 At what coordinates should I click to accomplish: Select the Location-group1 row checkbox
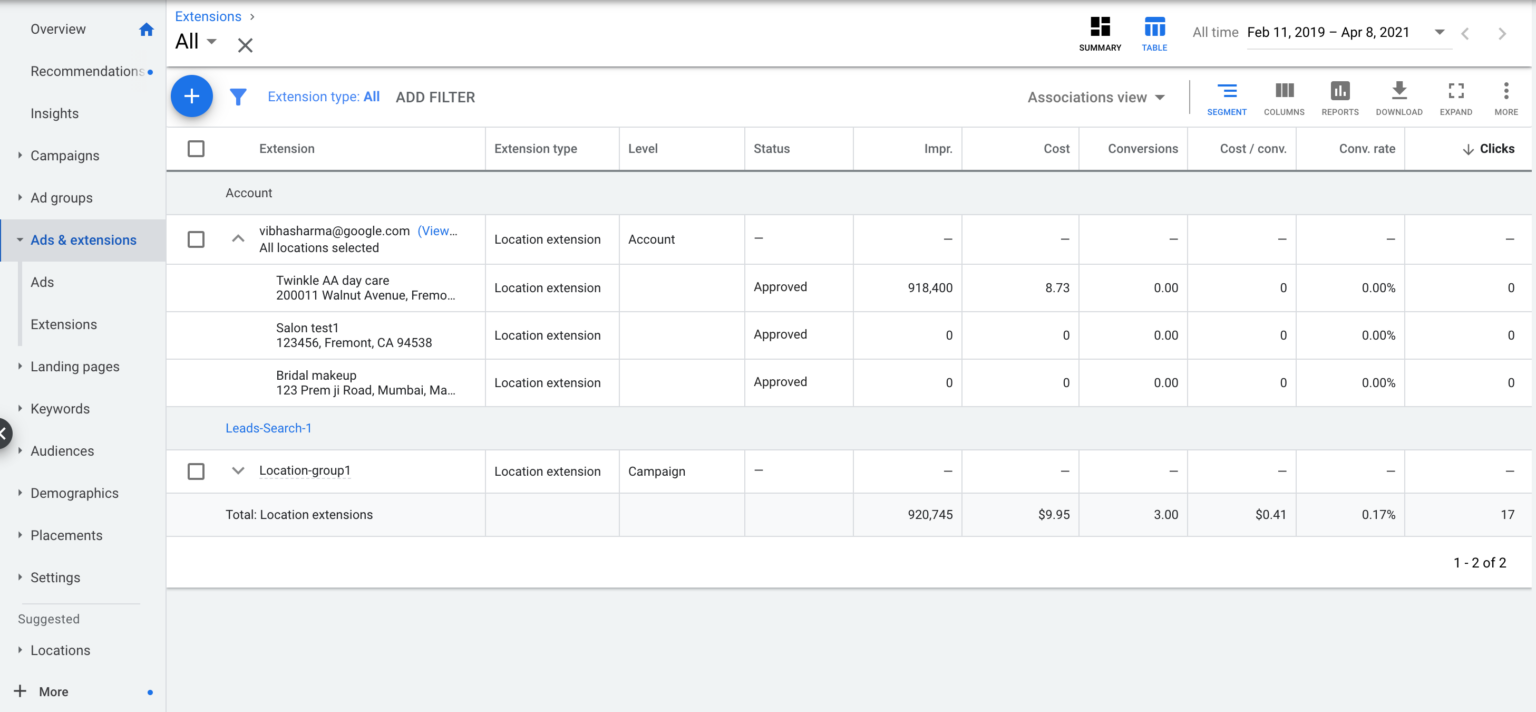[x=196, y=471]
